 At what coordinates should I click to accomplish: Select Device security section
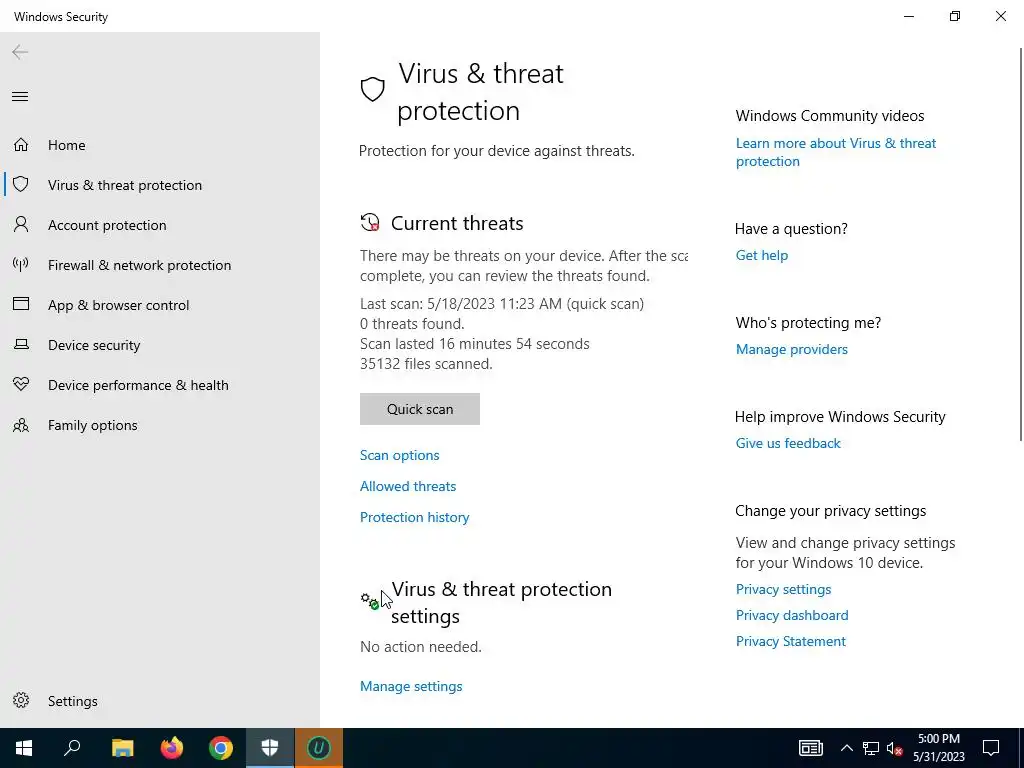pyautogui.click(x=94, y=345)
